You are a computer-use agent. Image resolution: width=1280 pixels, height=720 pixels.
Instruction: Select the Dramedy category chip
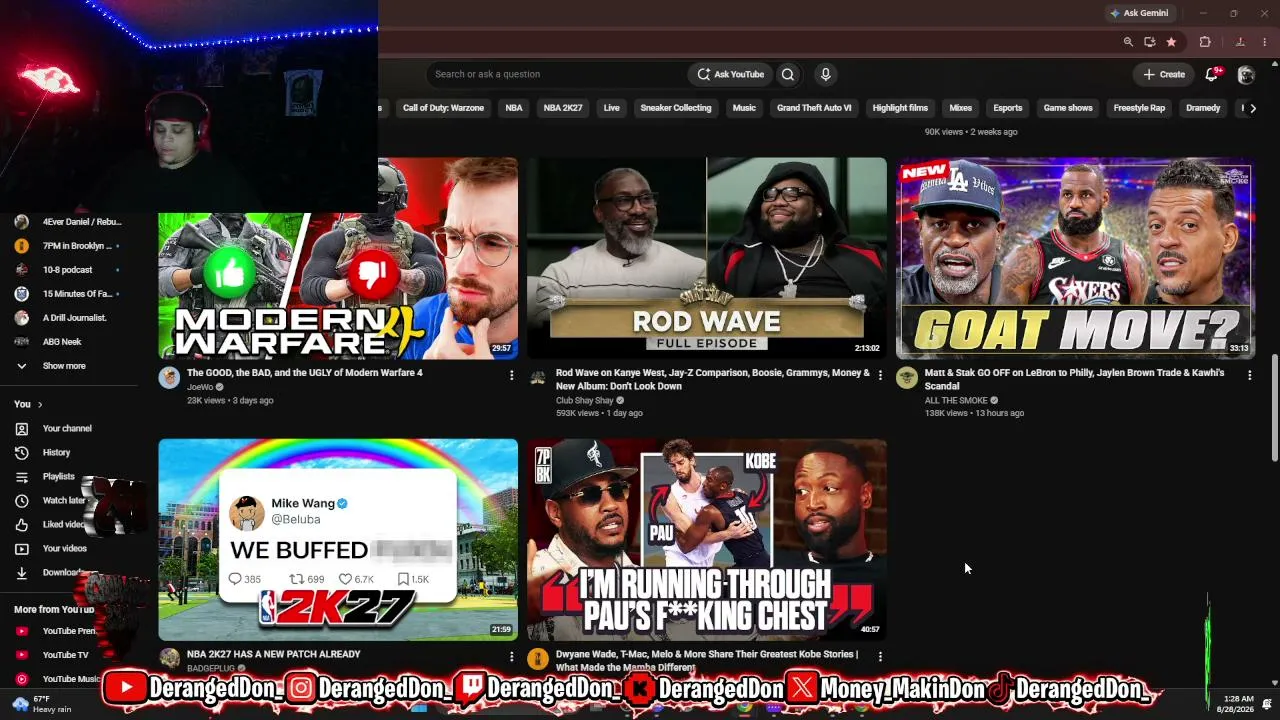click(1203, 108)
